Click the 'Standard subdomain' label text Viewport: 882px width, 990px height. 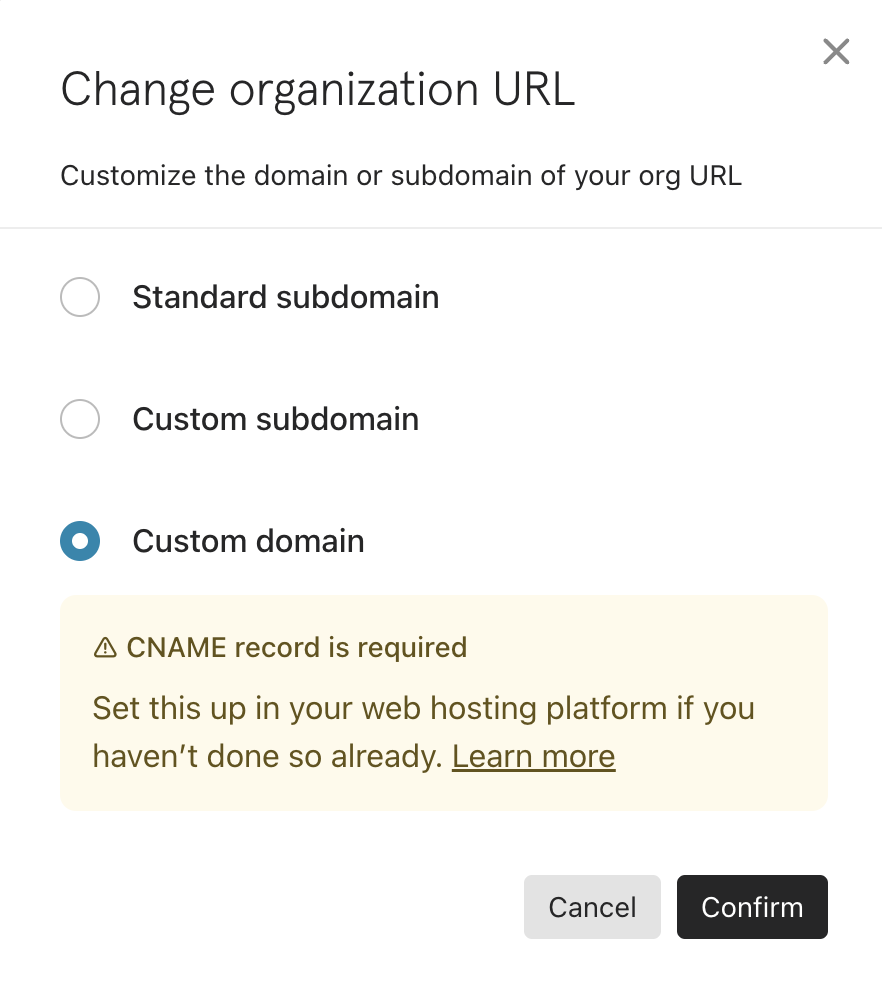point(285,297)
